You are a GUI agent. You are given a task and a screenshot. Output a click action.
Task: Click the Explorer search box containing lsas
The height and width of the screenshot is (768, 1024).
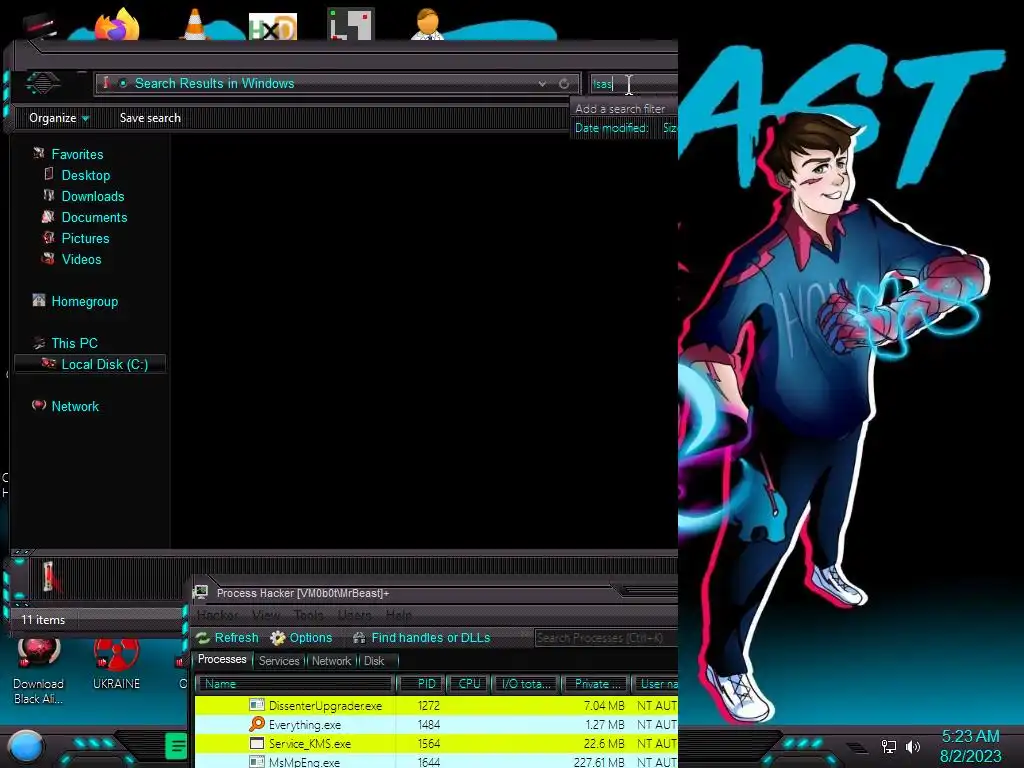point(633,84)
